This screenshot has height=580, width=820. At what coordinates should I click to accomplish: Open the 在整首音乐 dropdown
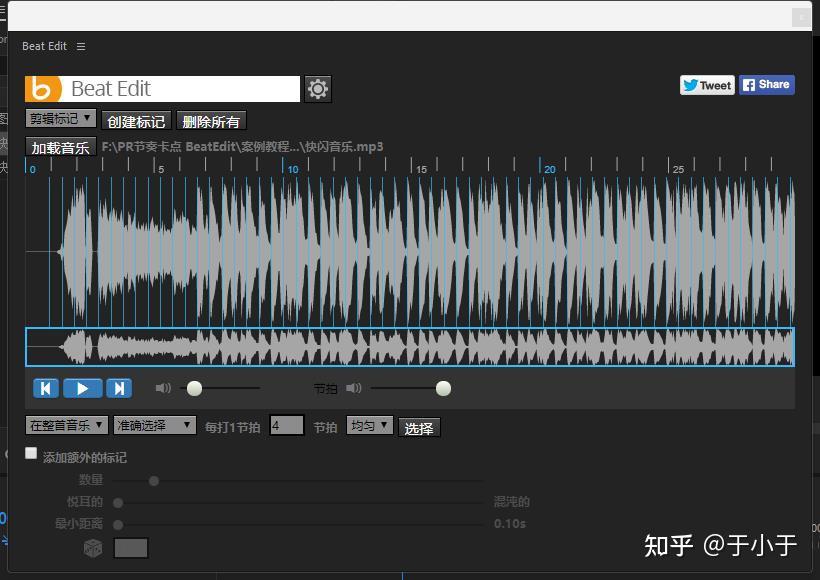[x=67, y=425]
